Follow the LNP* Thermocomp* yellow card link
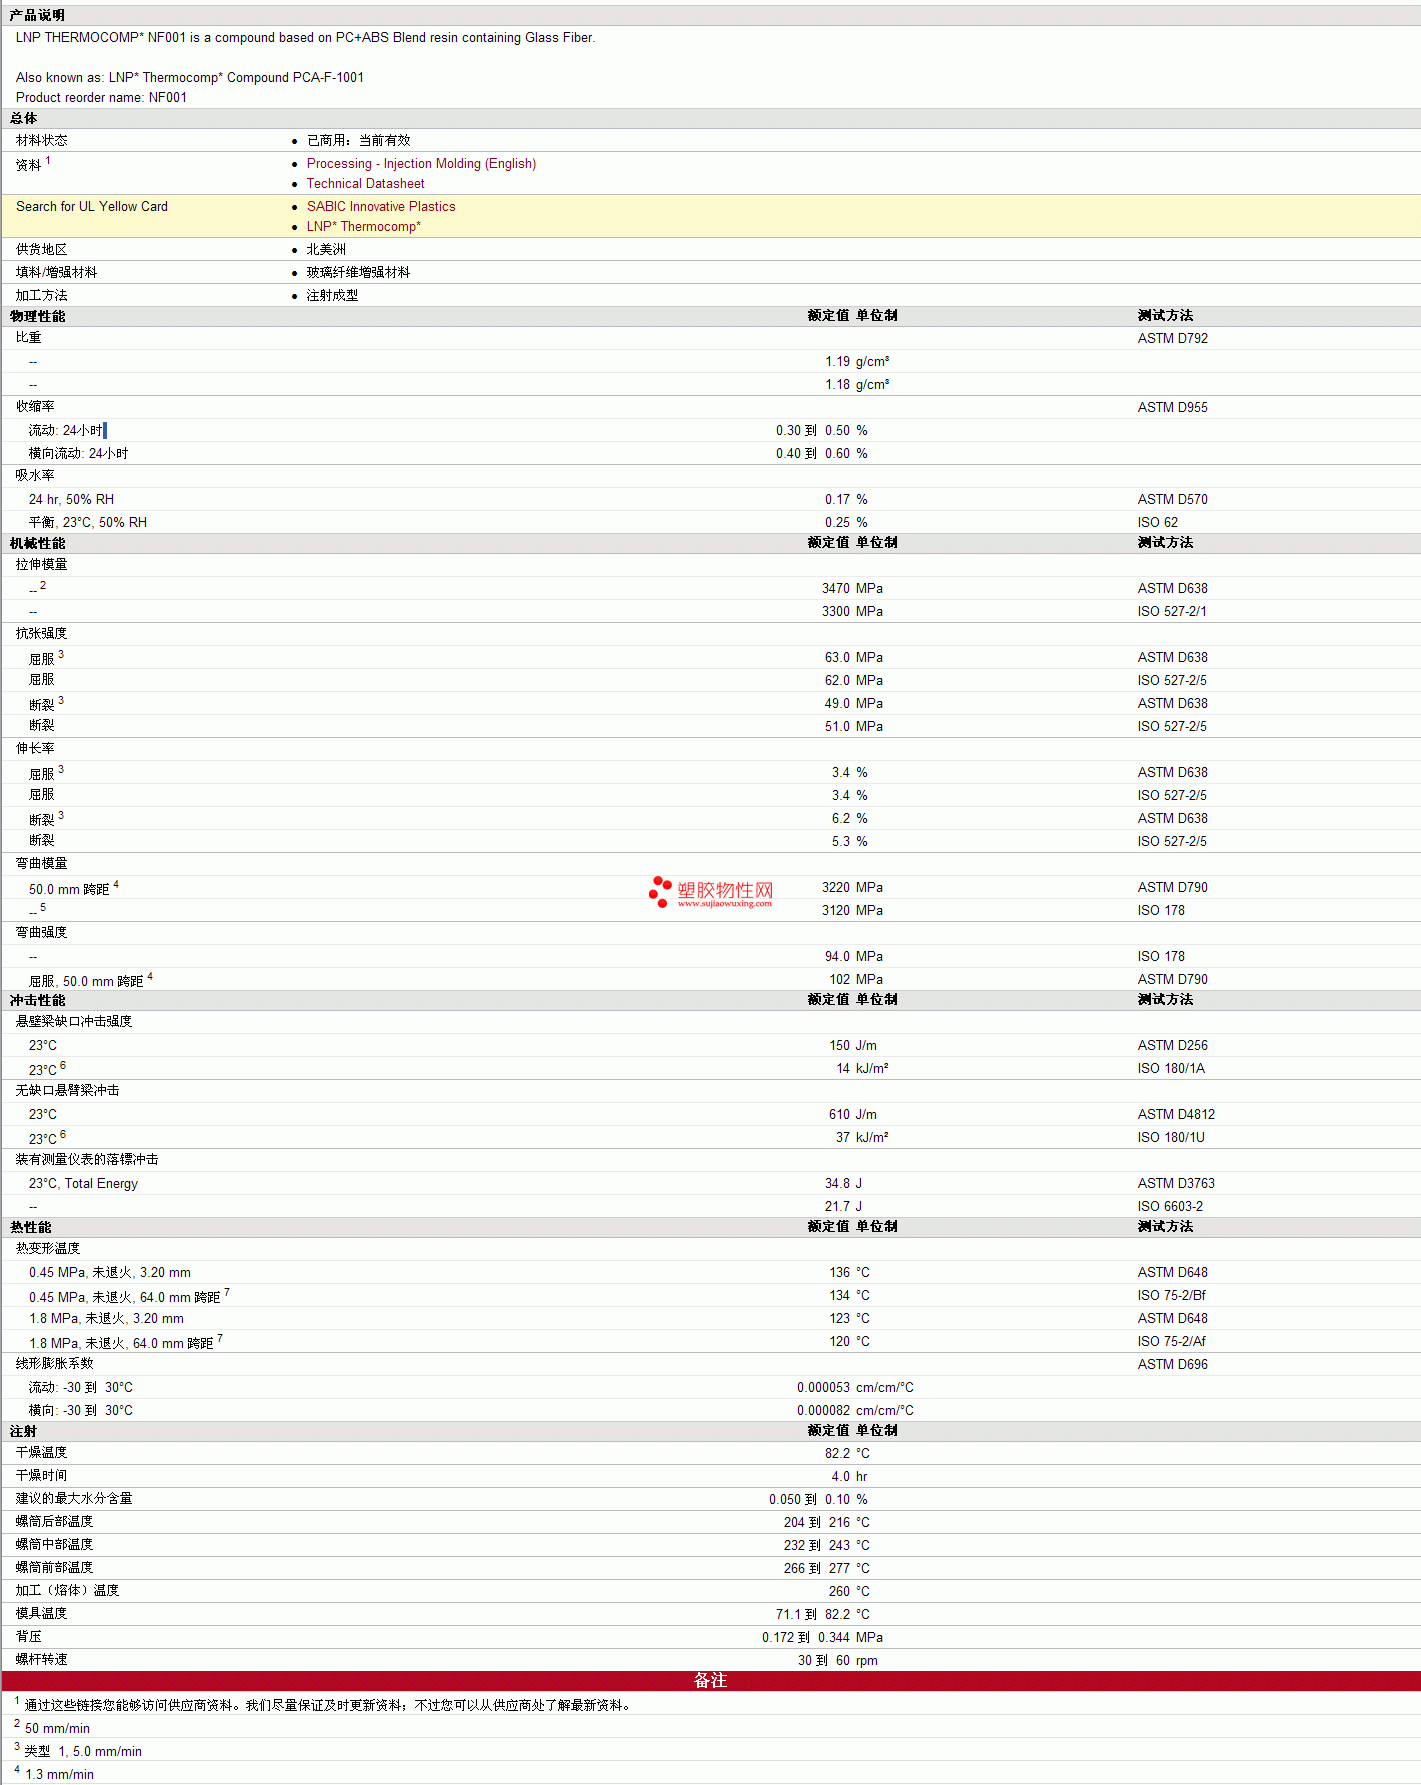This screenshot has width=1421, height=1785. pyautogui.click(x=364, y=227)
